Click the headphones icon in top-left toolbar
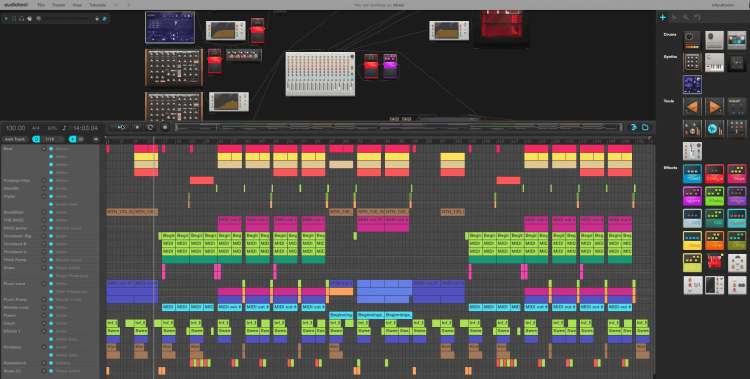Viewport: 750px width, 379px height. [22, 19]
